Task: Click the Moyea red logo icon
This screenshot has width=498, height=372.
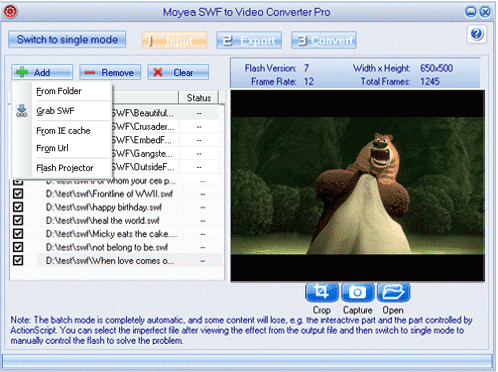Action: [x=10, y=12]
